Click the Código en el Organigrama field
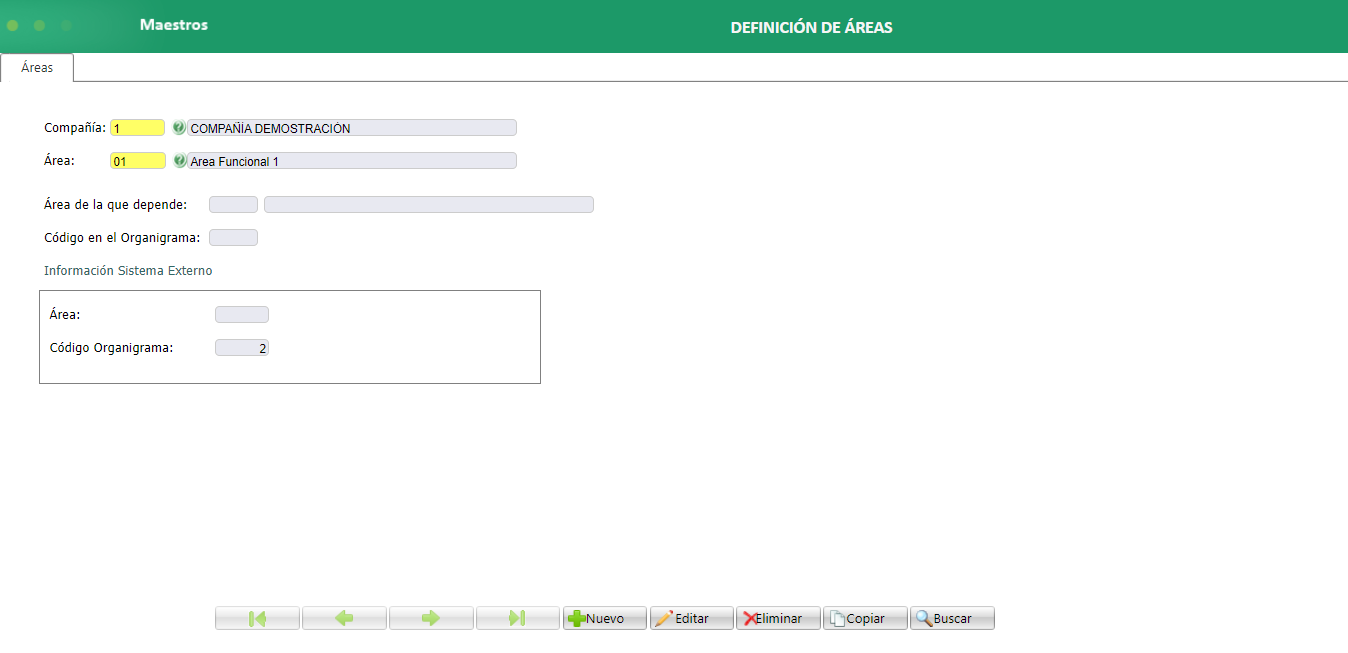The width and height of the screenshot is (1348, 653). pos(233,237)
